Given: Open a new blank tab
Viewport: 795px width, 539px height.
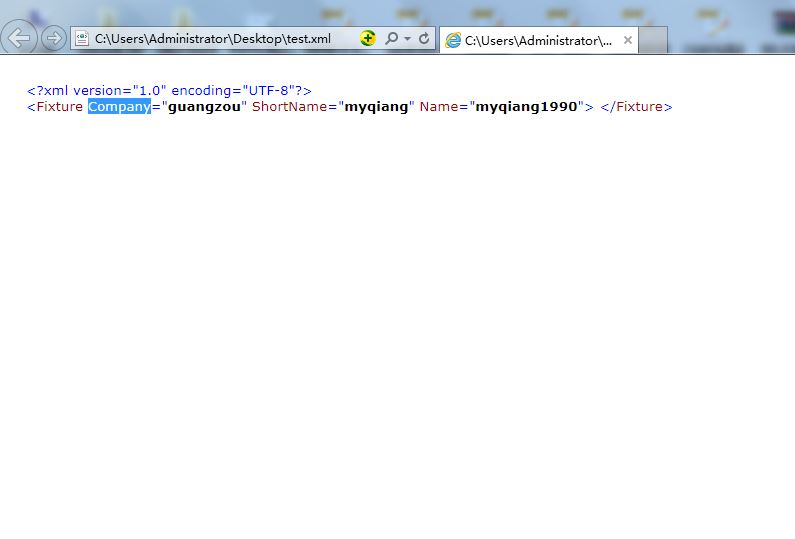Looking at the screenshot, I should [x=653, y=40].
